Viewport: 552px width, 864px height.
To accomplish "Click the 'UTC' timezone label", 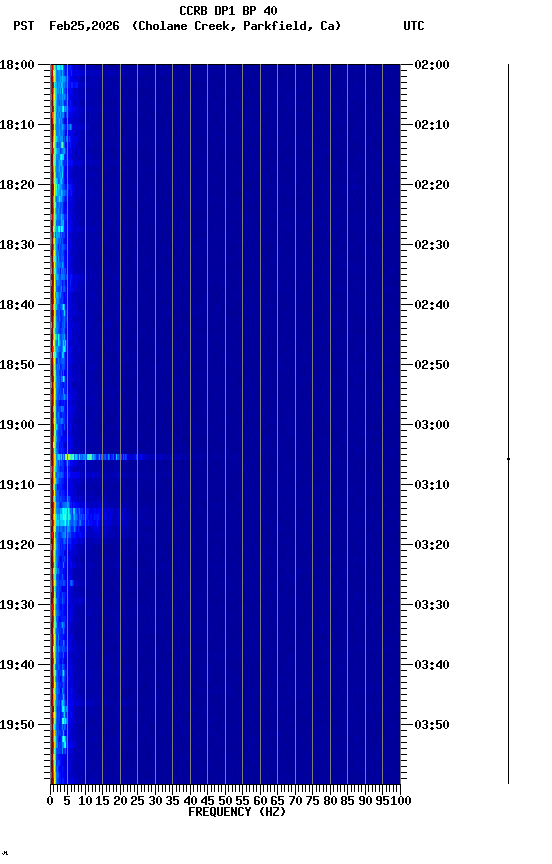I will pos(414,26).
